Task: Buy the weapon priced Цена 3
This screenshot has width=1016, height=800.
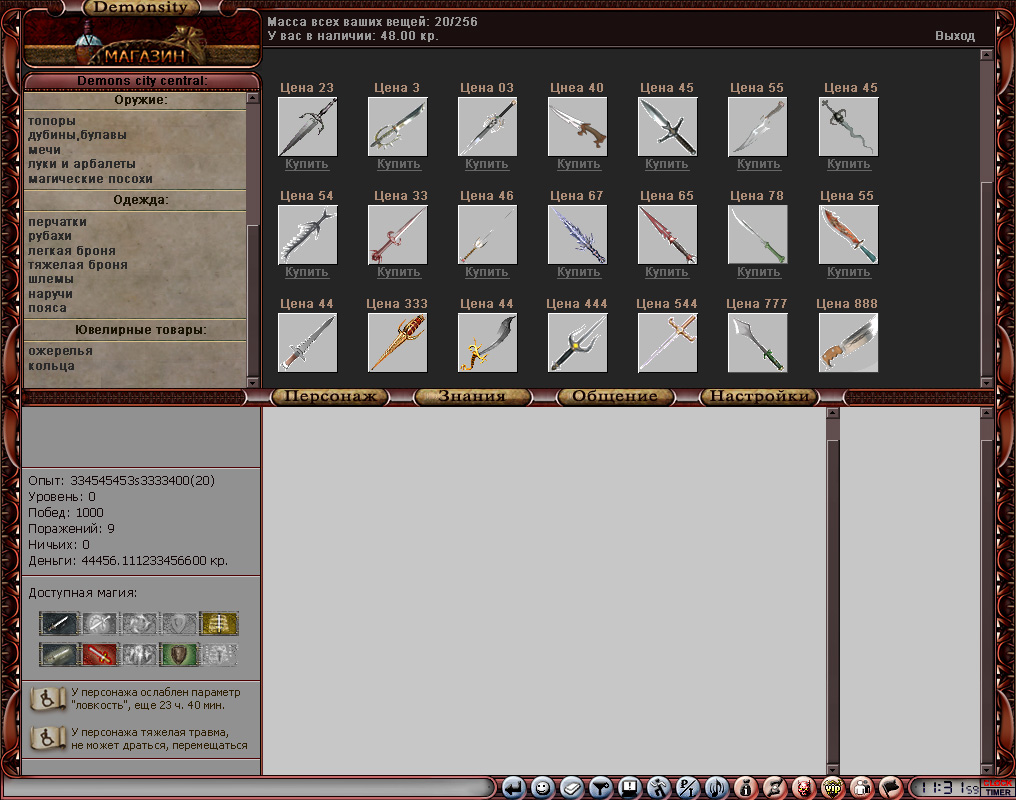Action: click(x=398, y=164)
